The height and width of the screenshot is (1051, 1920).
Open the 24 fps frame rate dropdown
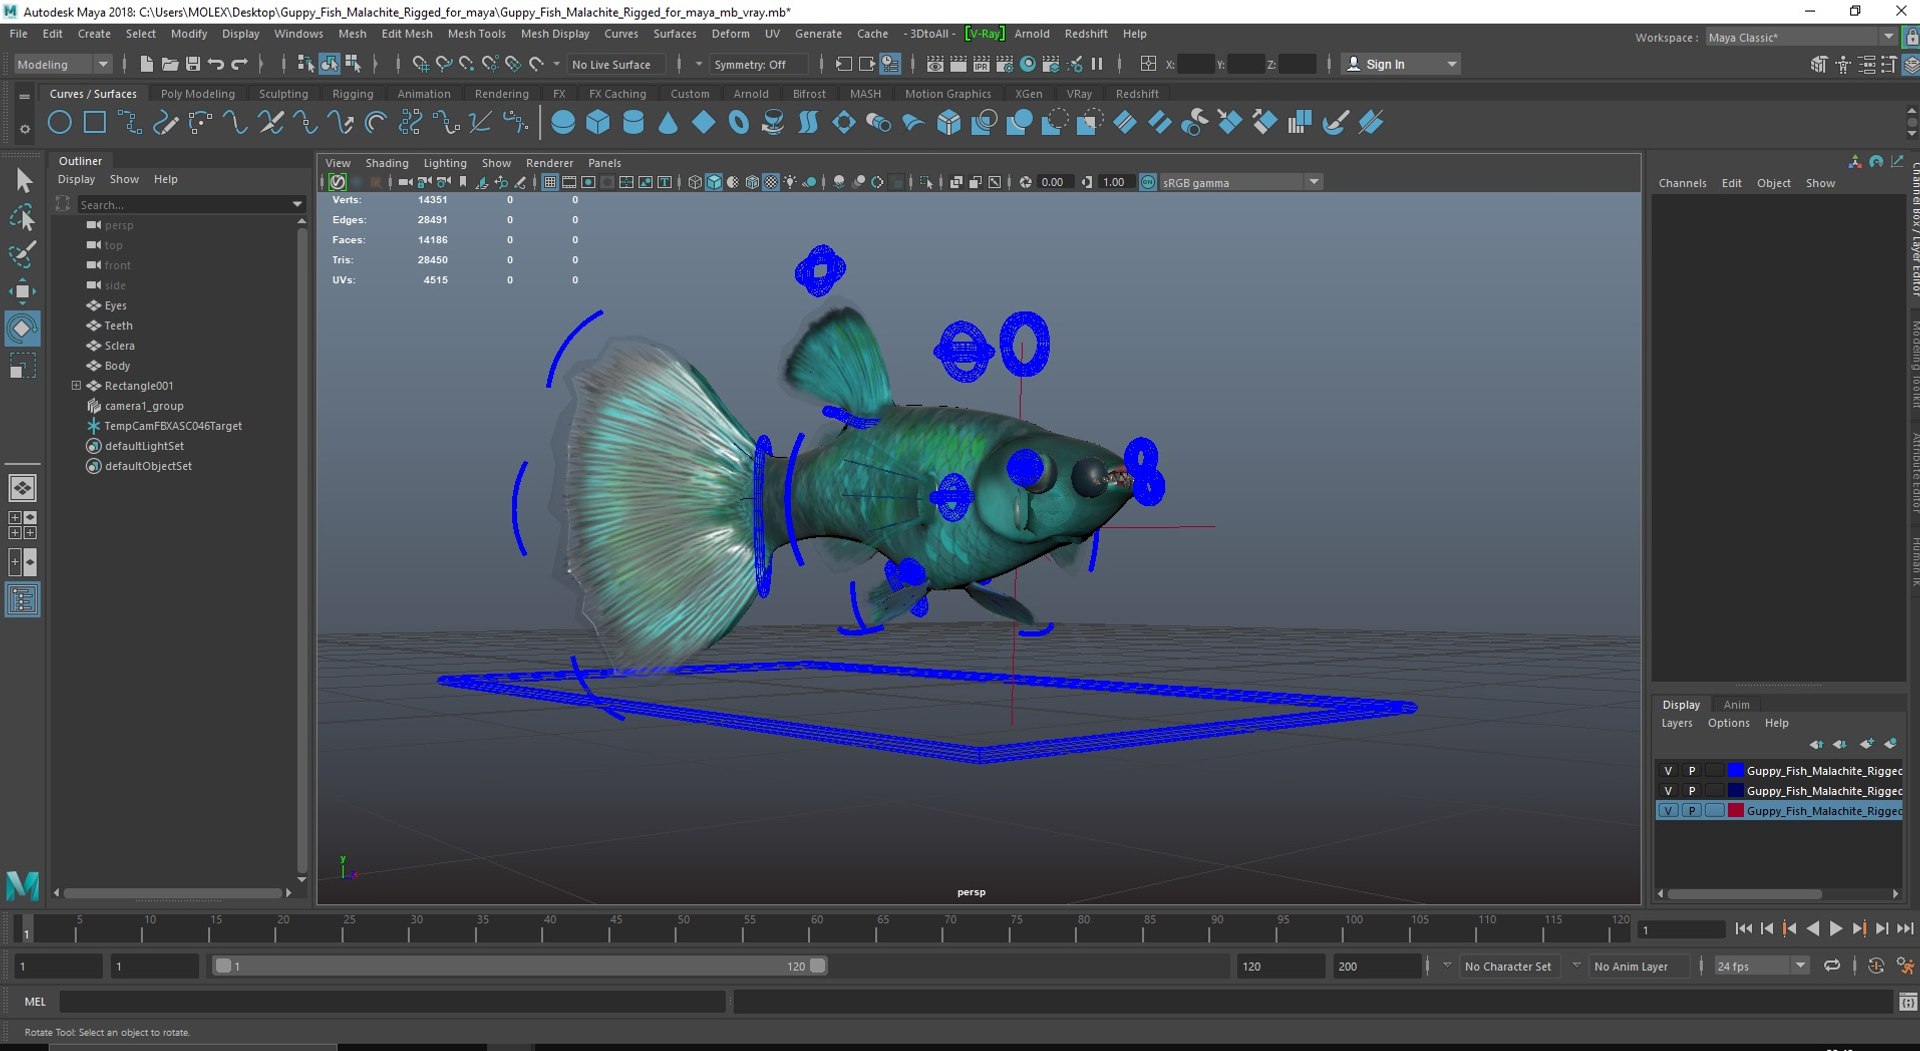(x=1761, y=966)
